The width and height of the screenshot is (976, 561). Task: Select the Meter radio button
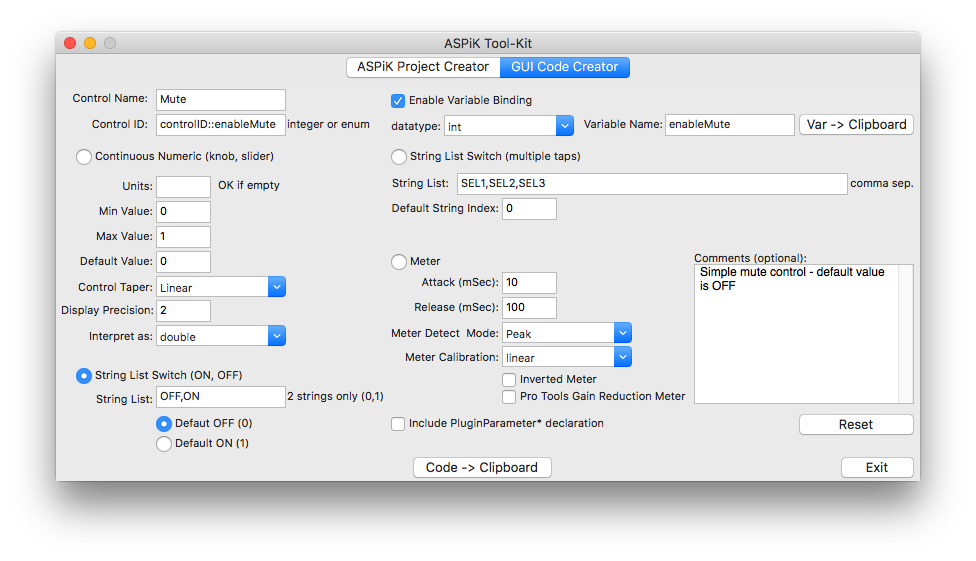399,262
